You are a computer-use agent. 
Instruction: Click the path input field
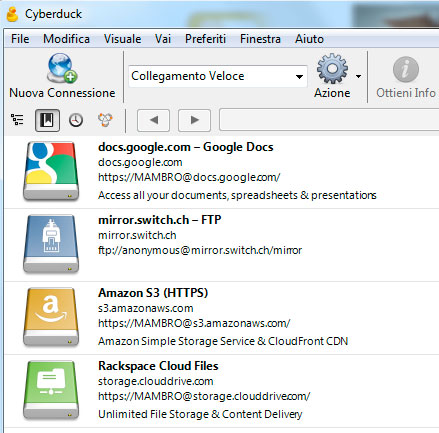tap(329, 120)
